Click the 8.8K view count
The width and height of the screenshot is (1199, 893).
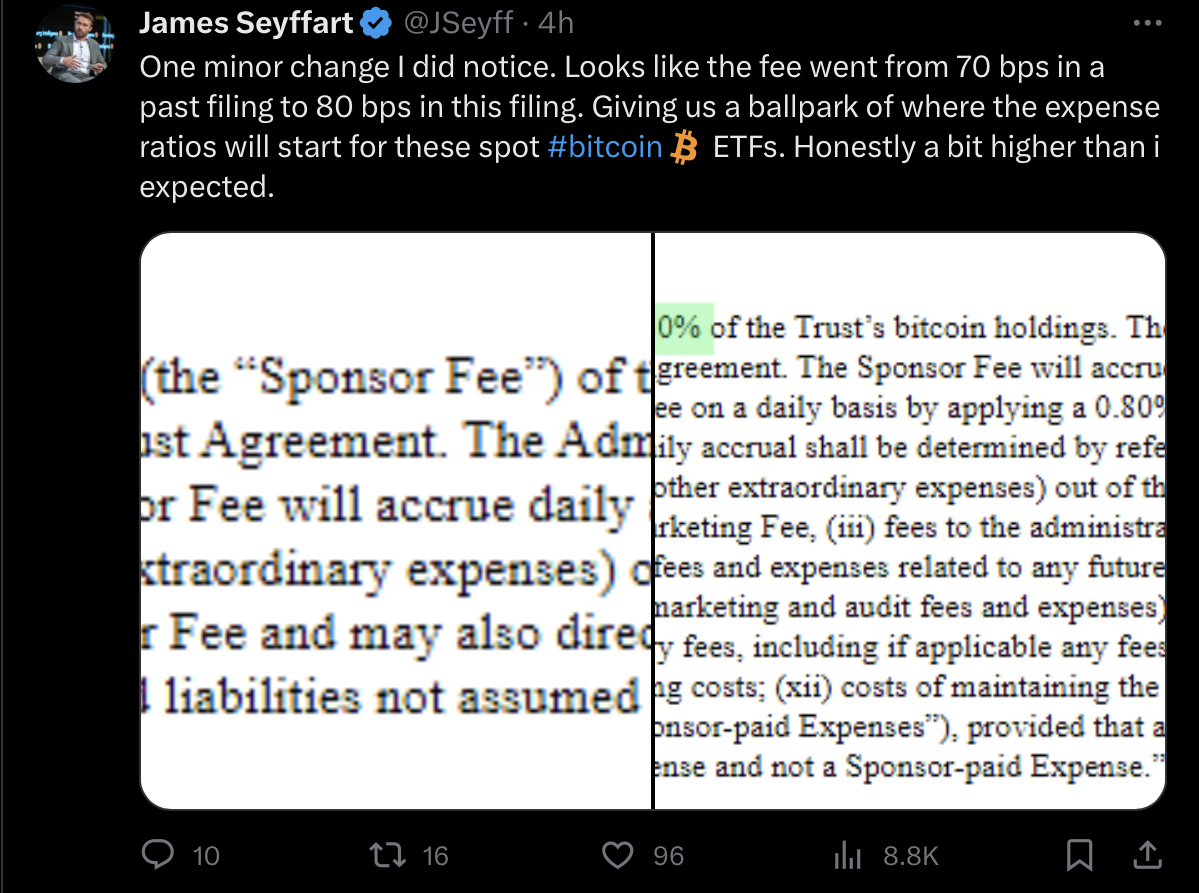coord(903,855)
